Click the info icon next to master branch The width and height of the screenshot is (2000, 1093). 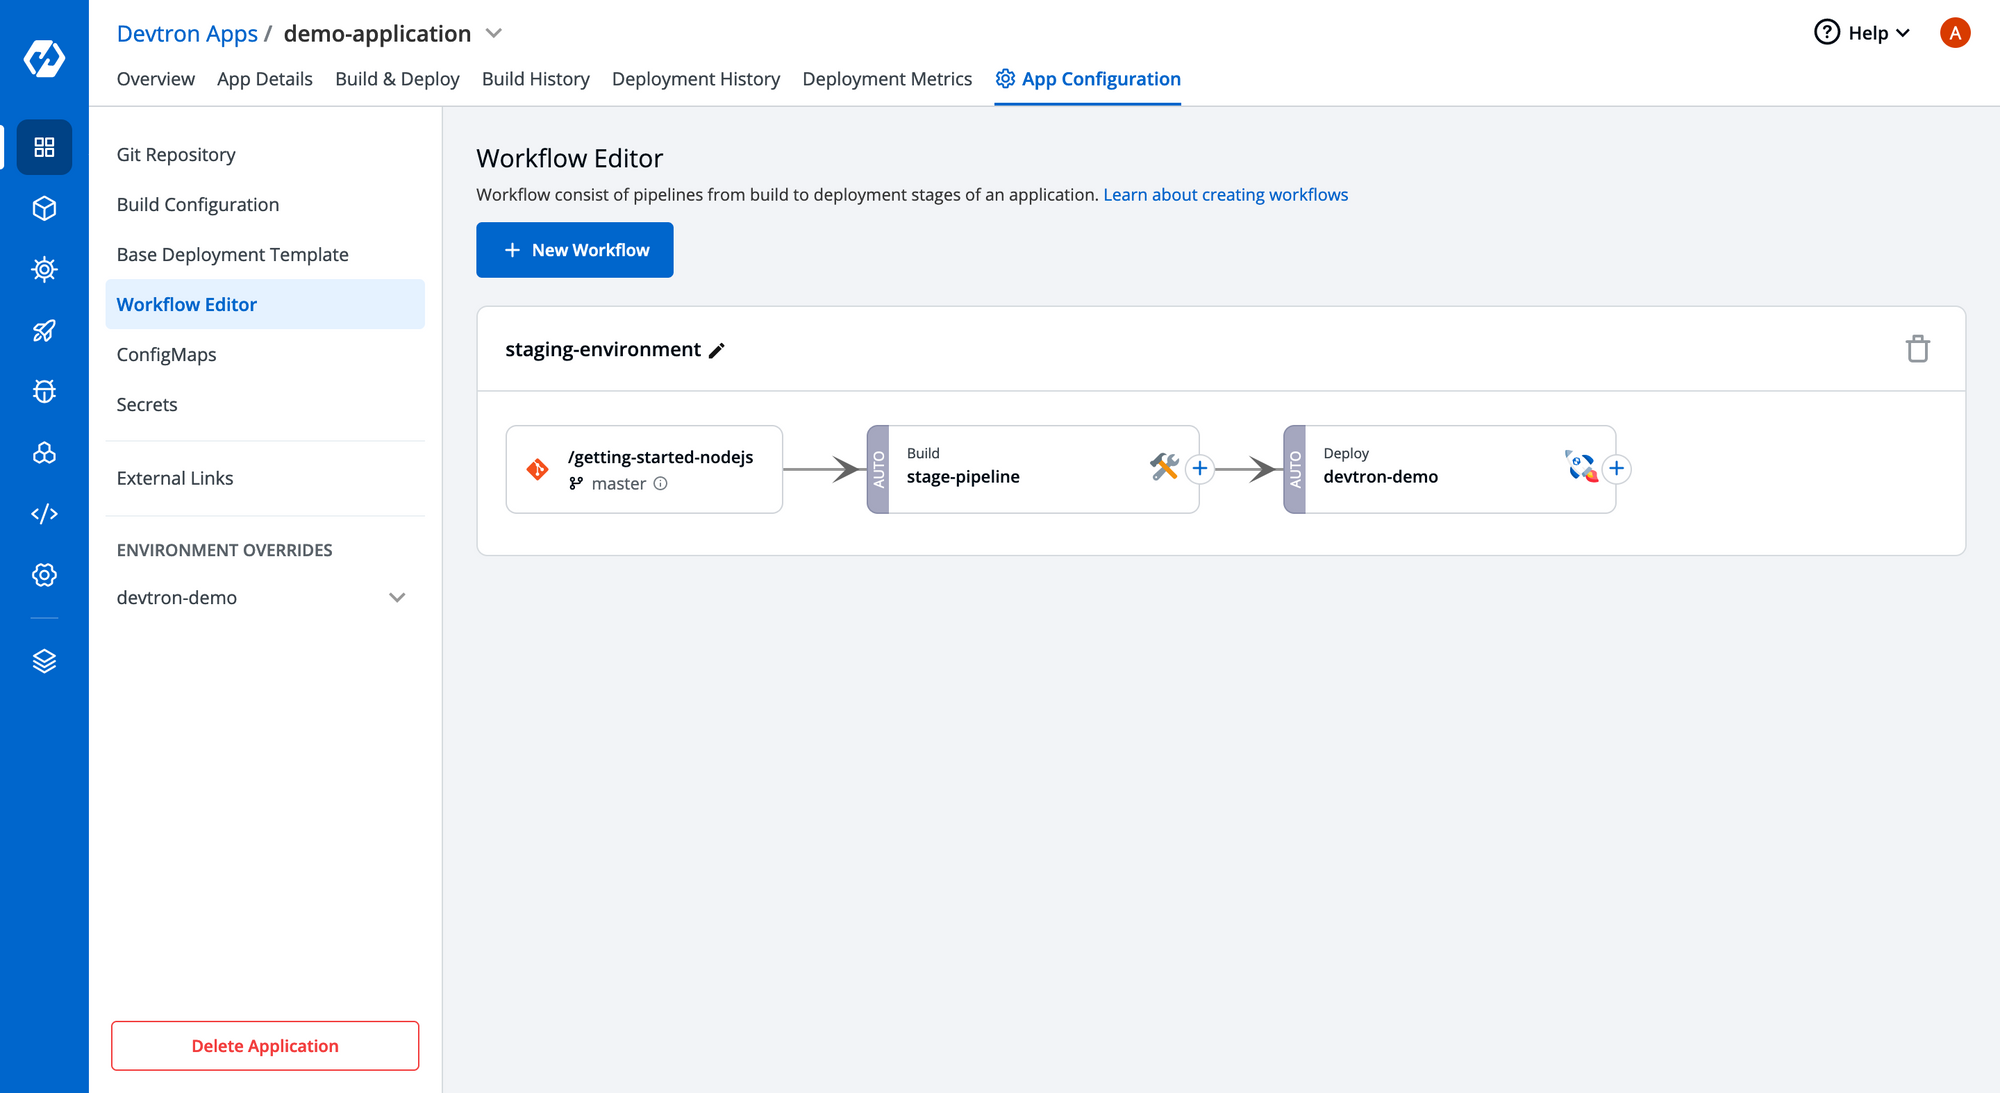[x=660, y=484]
